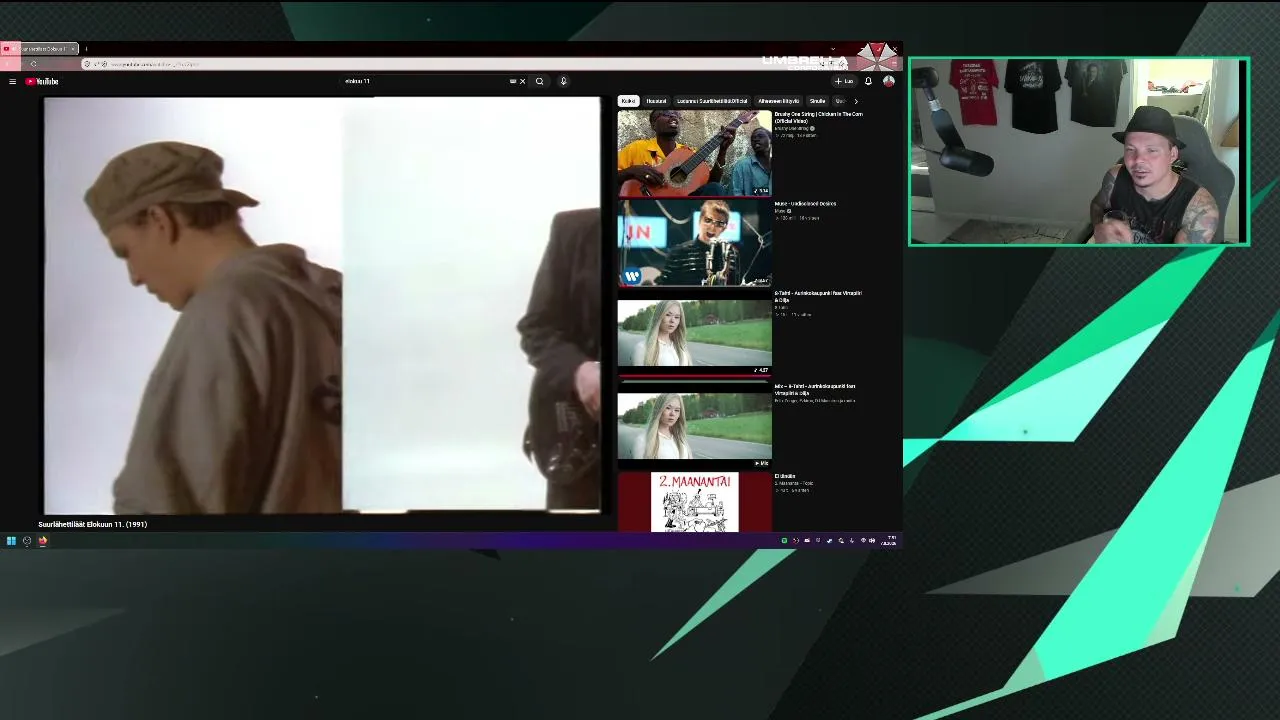This screenshot has width=1280, height=720.
Task: Open a new browser tab
Action: (x=86, y=48)
